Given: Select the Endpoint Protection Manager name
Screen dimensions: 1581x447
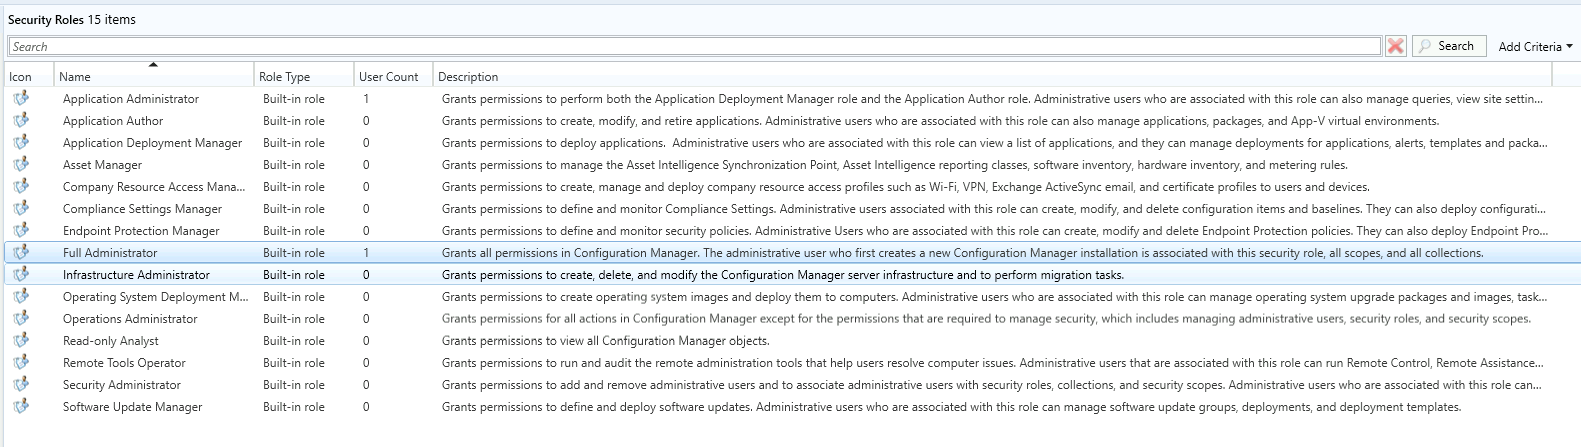Looking at the screenshot, I should (141, 231).
